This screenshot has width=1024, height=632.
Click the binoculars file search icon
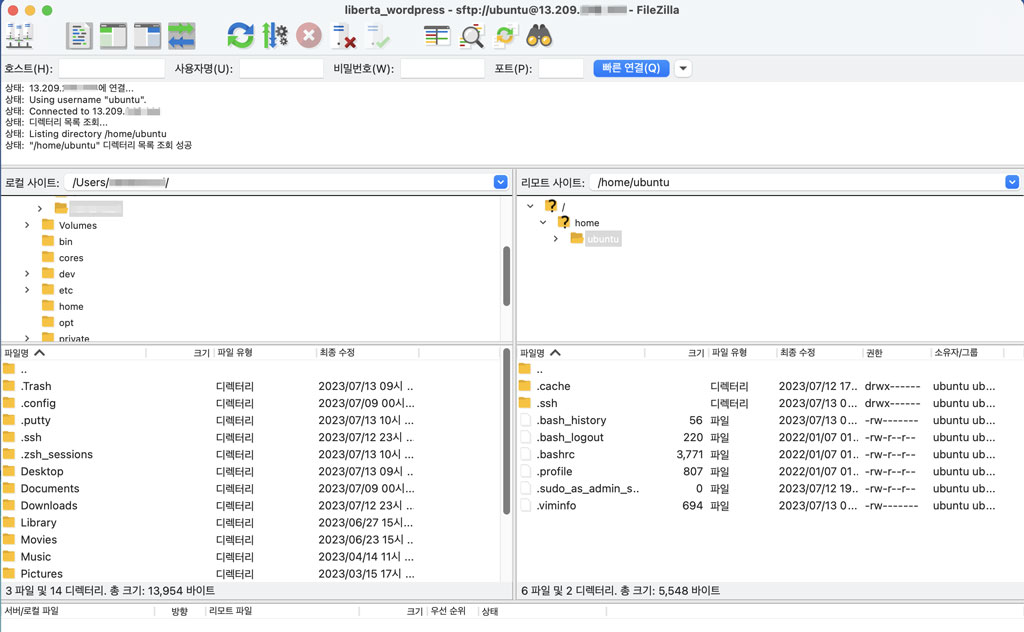point(539,36)
